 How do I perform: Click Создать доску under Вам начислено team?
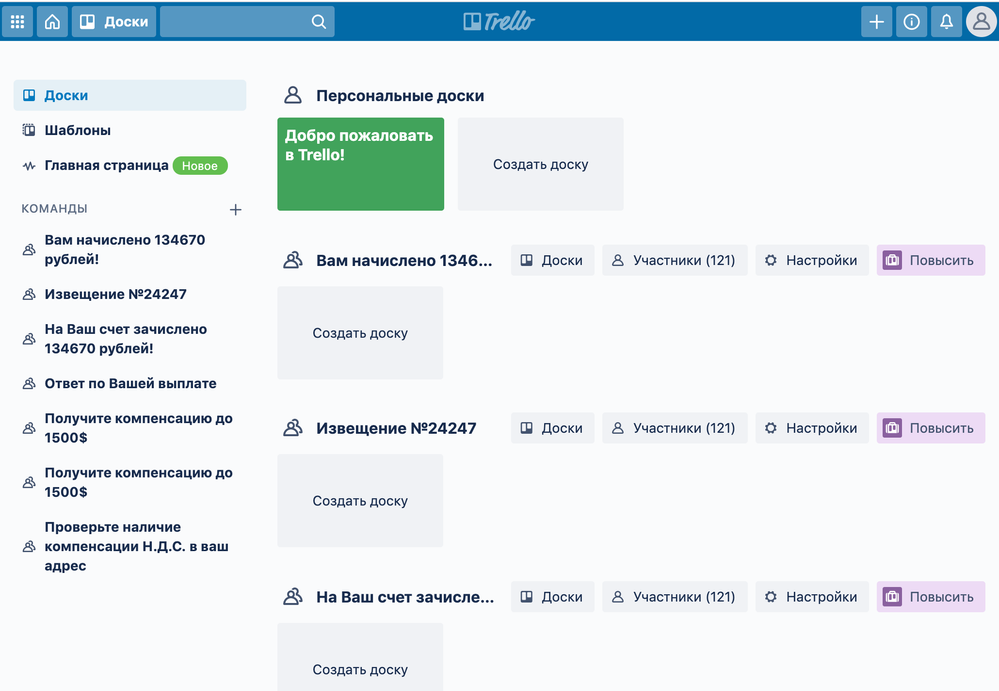point(360,333)
